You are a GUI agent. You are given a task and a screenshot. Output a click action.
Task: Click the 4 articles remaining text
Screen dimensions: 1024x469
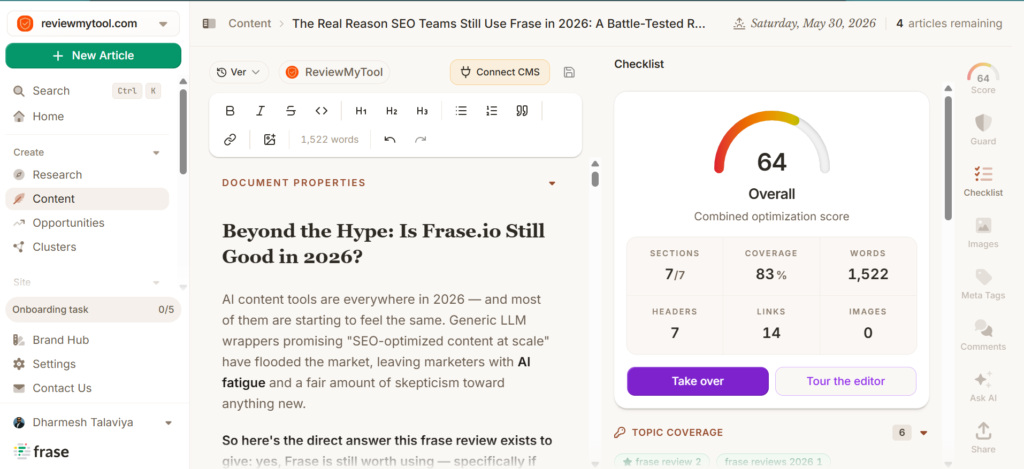point(949,24)
